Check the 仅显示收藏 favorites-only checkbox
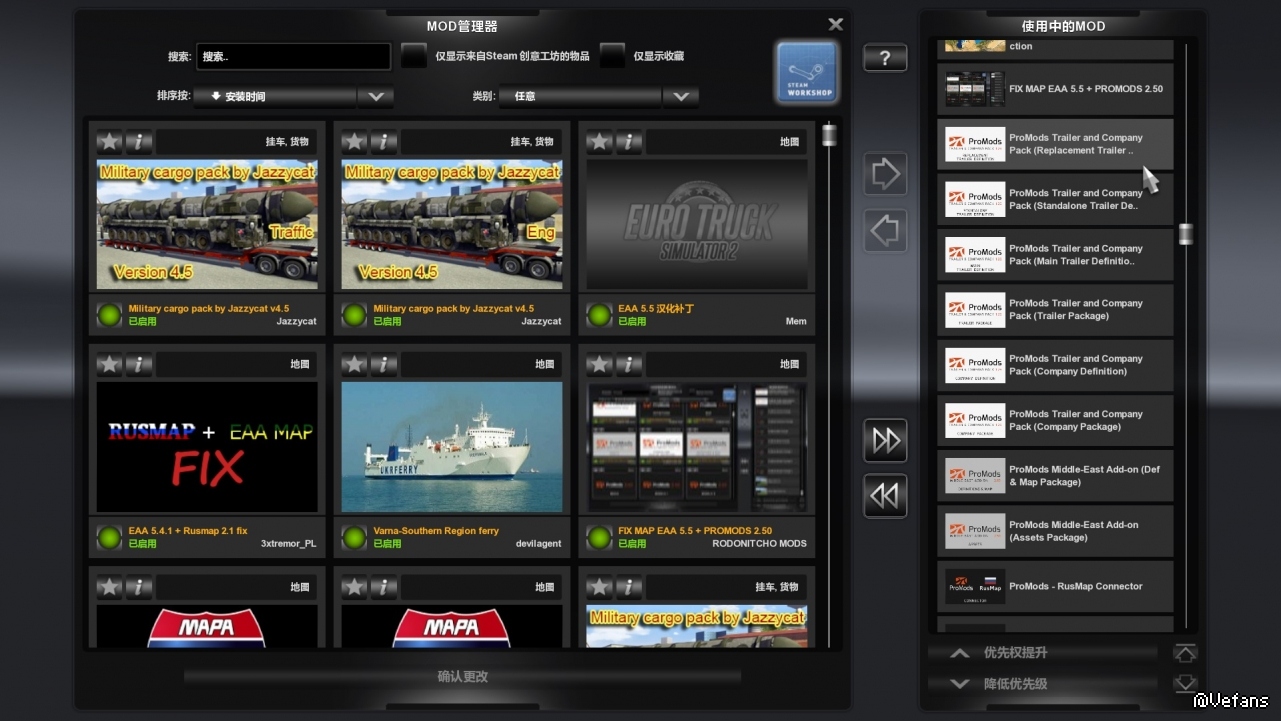The height and width of the screenshot is (721, 1281). click(612, 56)
